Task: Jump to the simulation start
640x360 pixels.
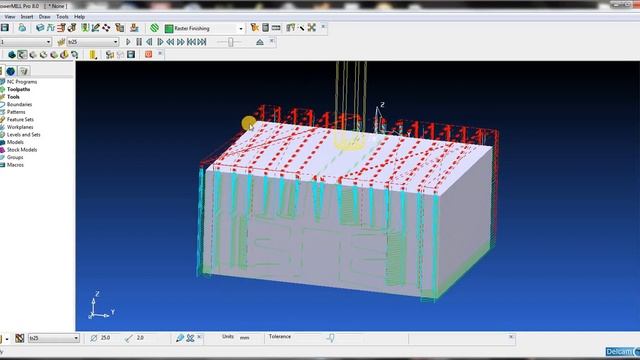Action: 191,42
